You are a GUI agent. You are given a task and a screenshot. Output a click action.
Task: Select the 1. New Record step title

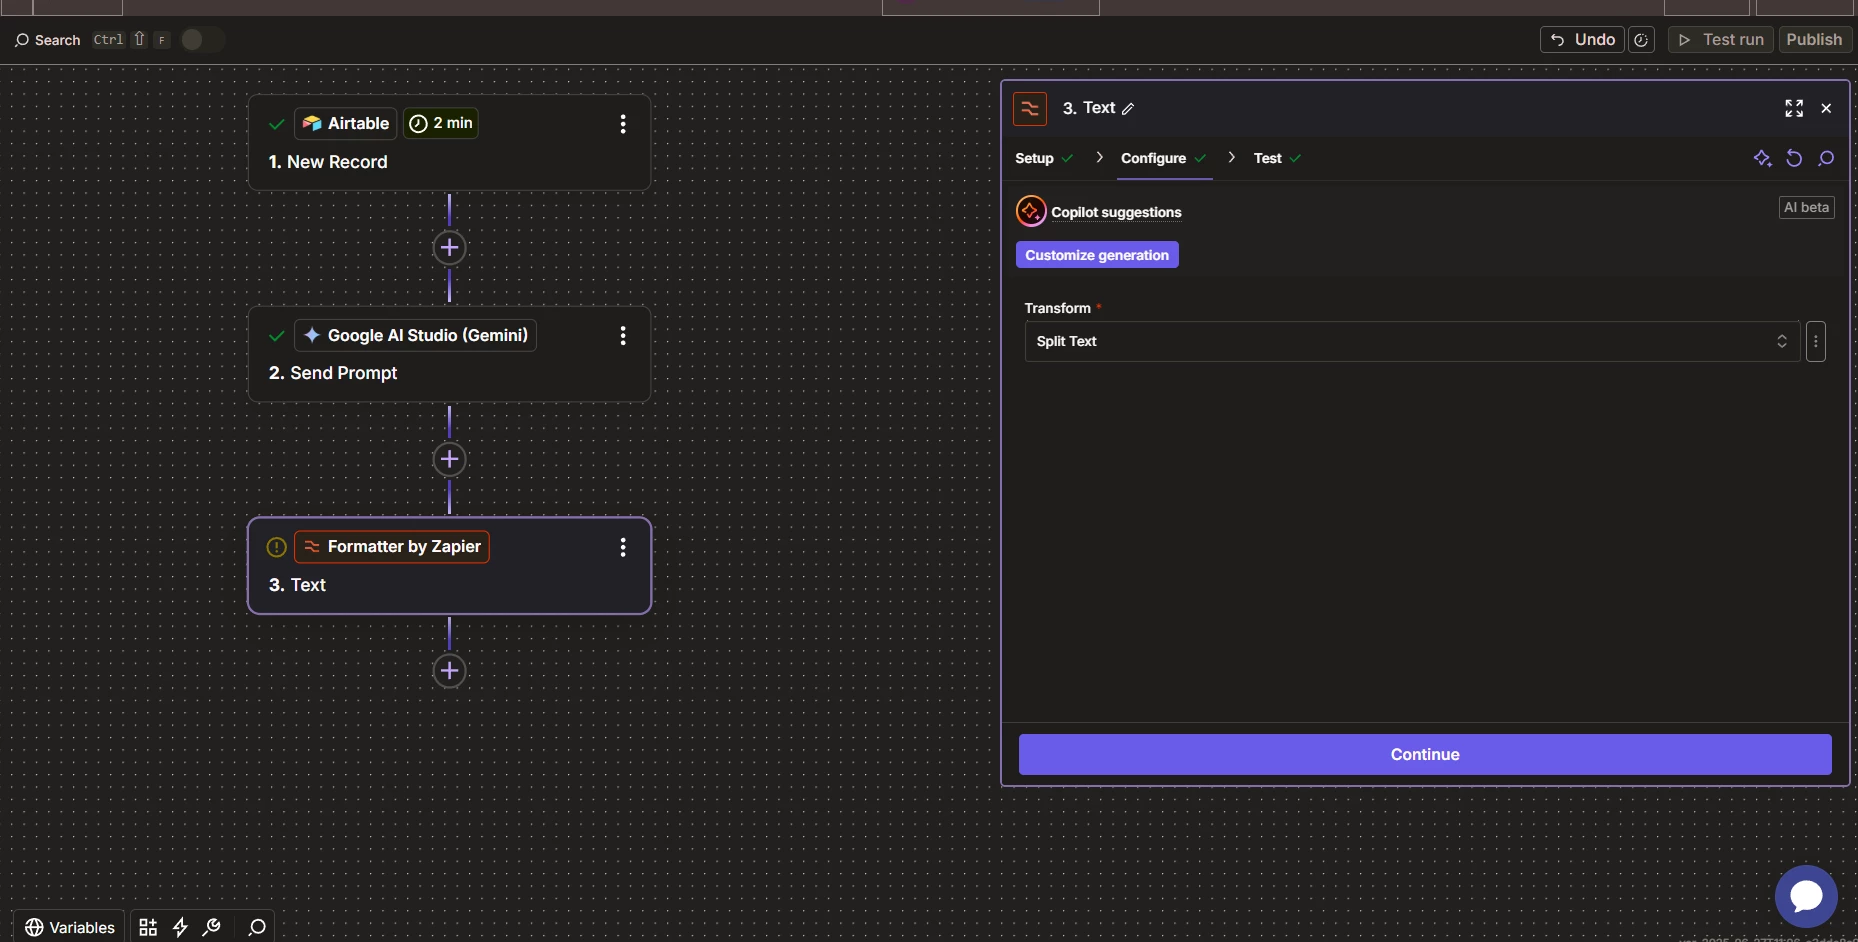328,162
